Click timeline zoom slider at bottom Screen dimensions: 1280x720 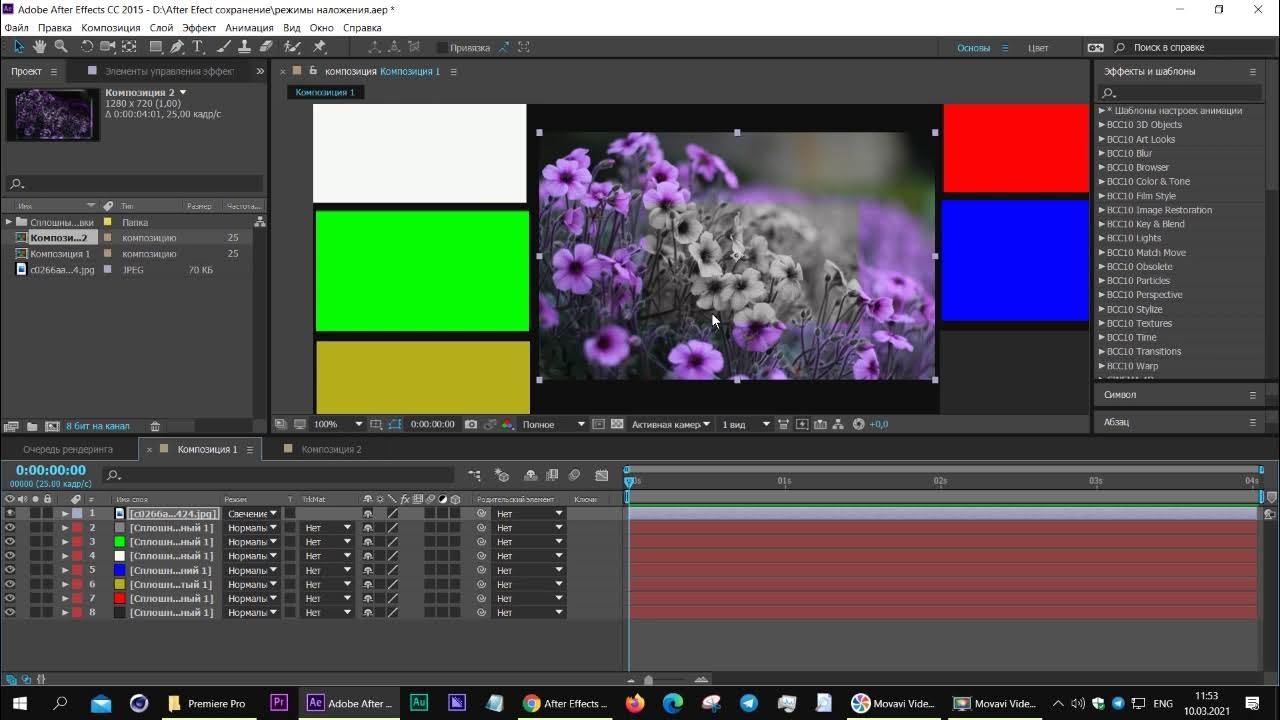[648, 680]
